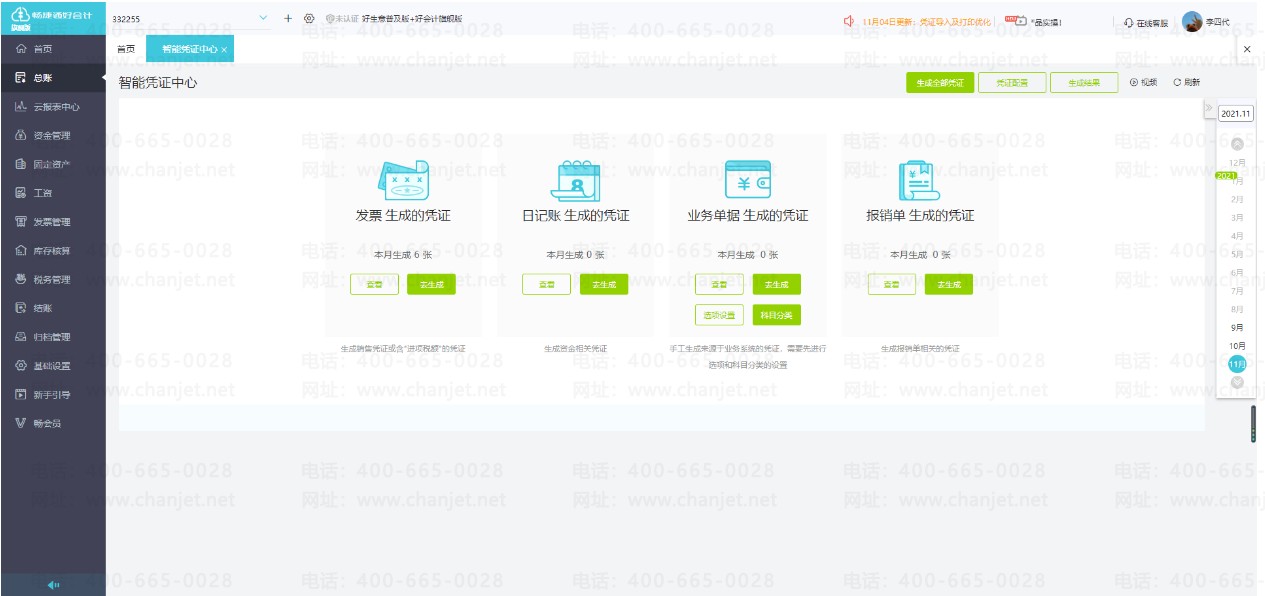Click the 生成全部凭证 button
Image resolution: width=1265 pixels, height=596 pixels.
[940, 83]
